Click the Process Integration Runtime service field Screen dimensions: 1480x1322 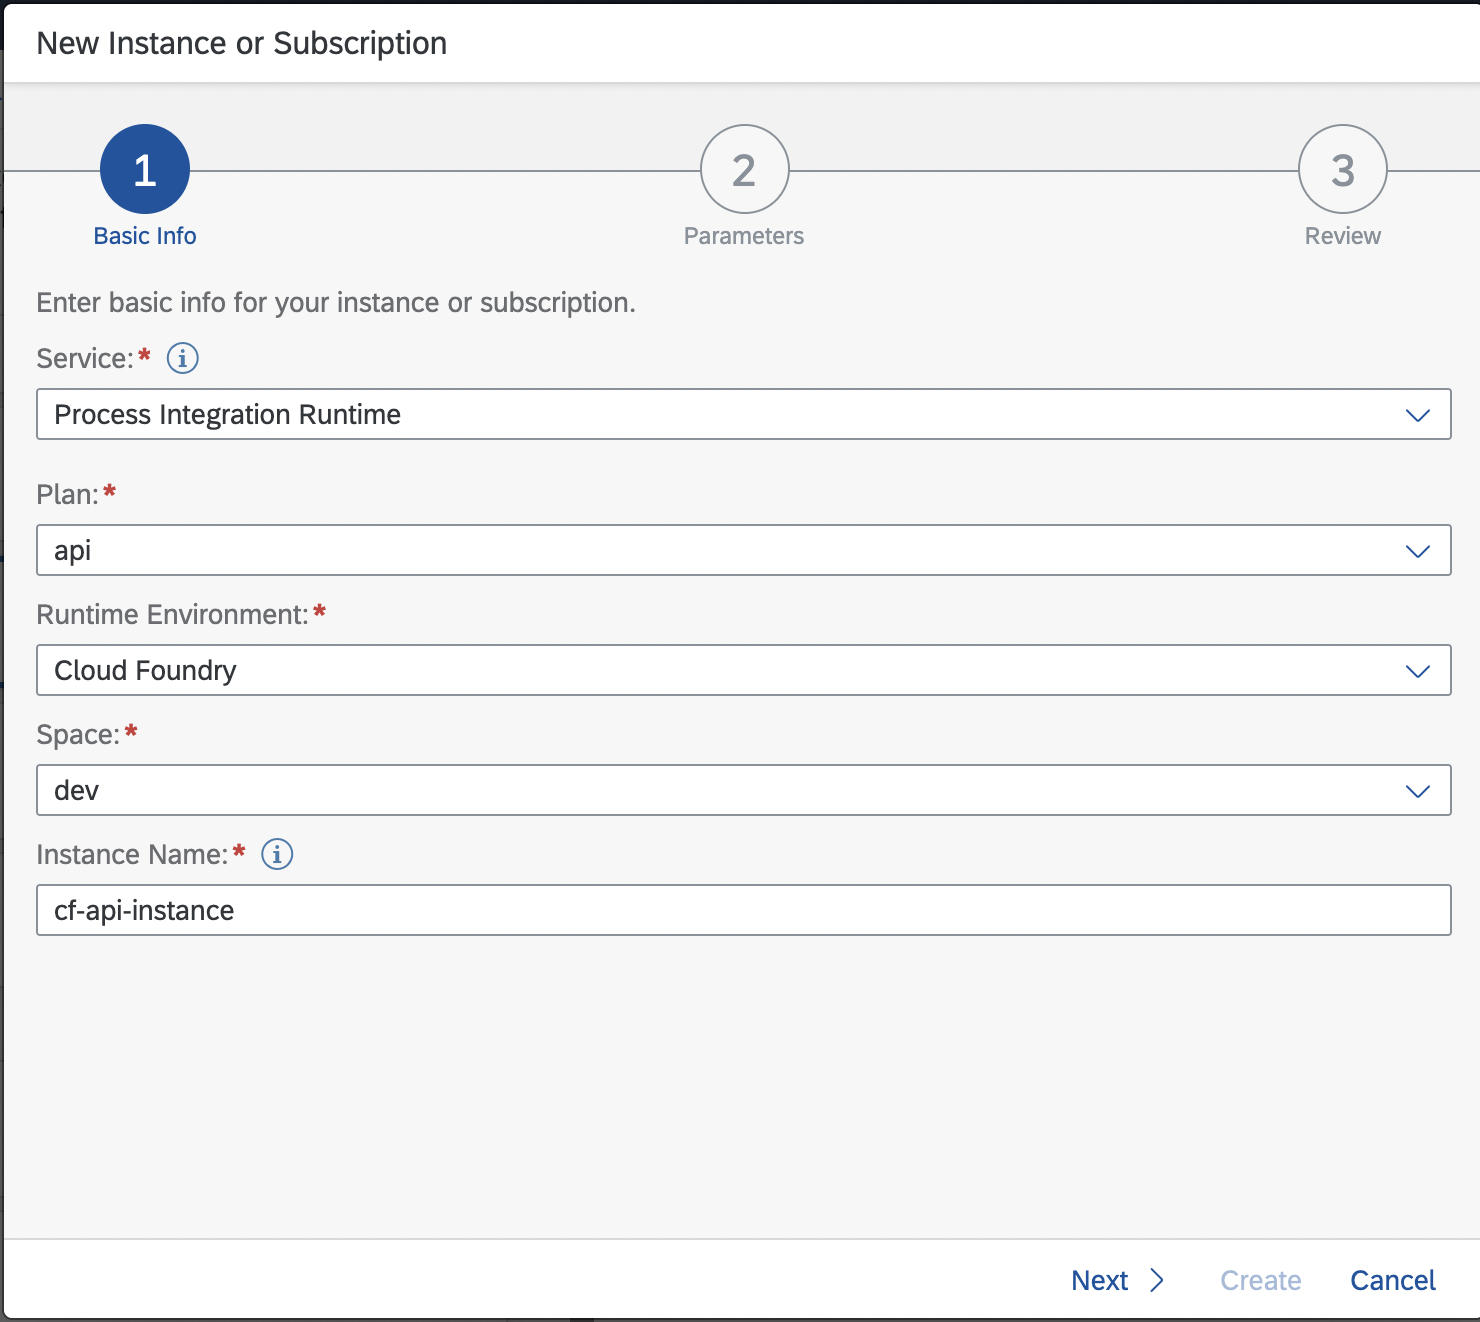(x=700, y=415)
